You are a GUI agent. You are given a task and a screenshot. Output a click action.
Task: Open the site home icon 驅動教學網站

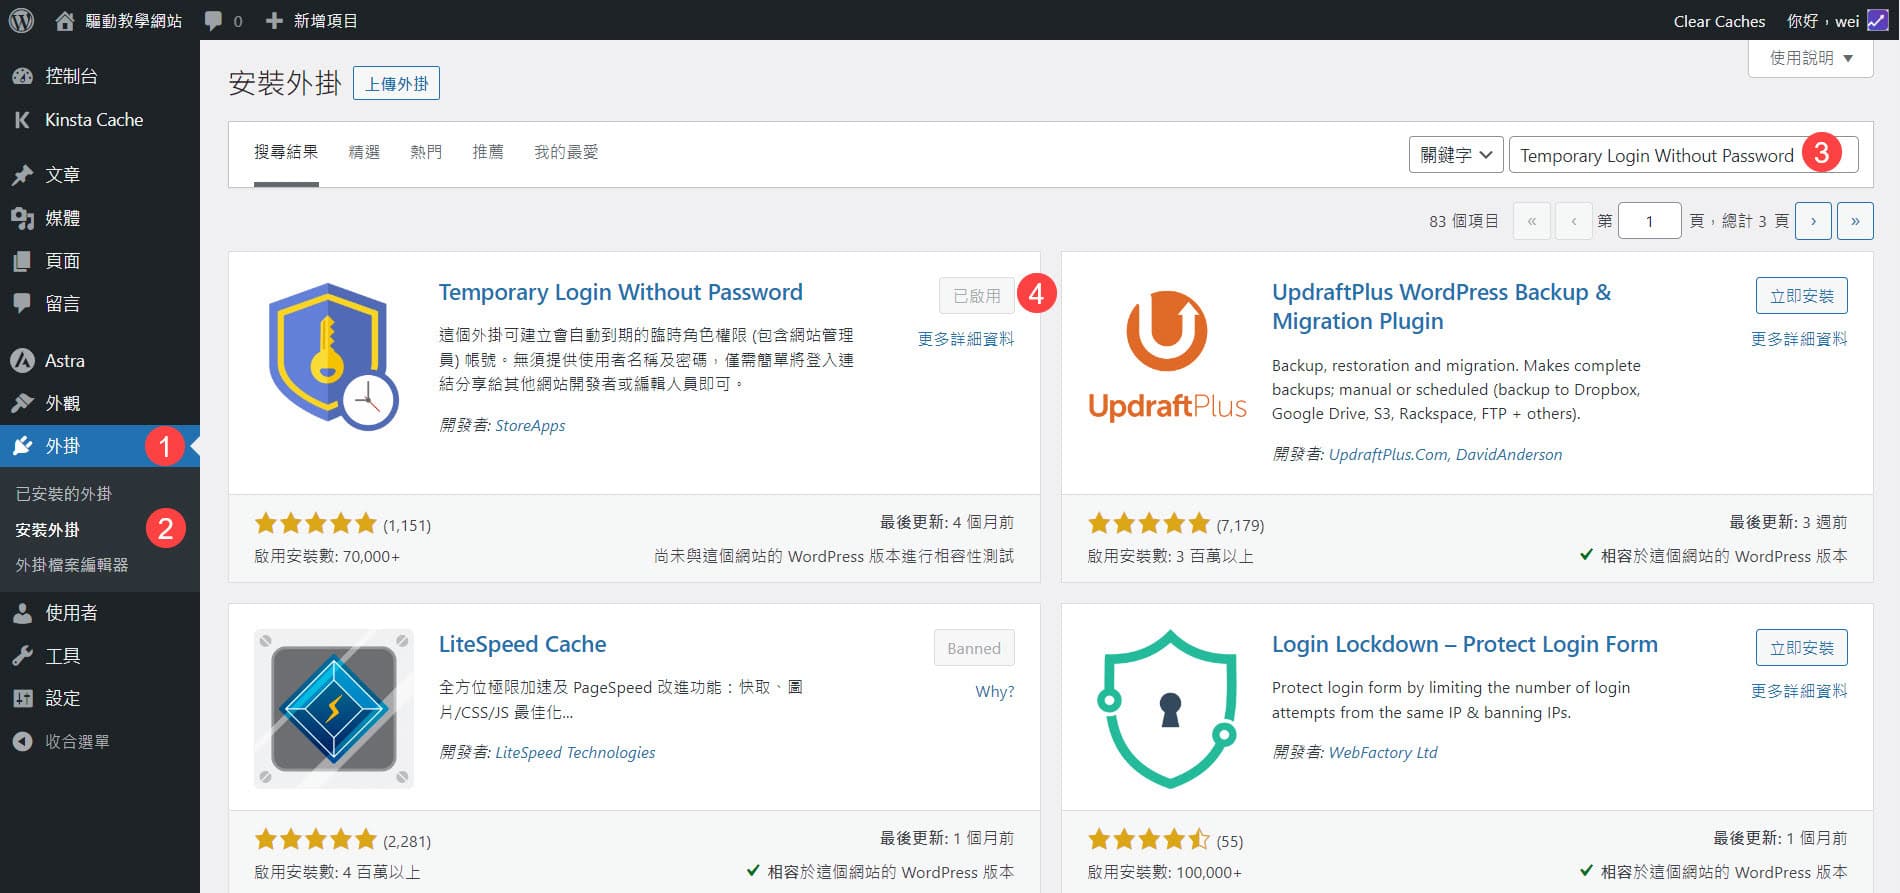(65, 20)
